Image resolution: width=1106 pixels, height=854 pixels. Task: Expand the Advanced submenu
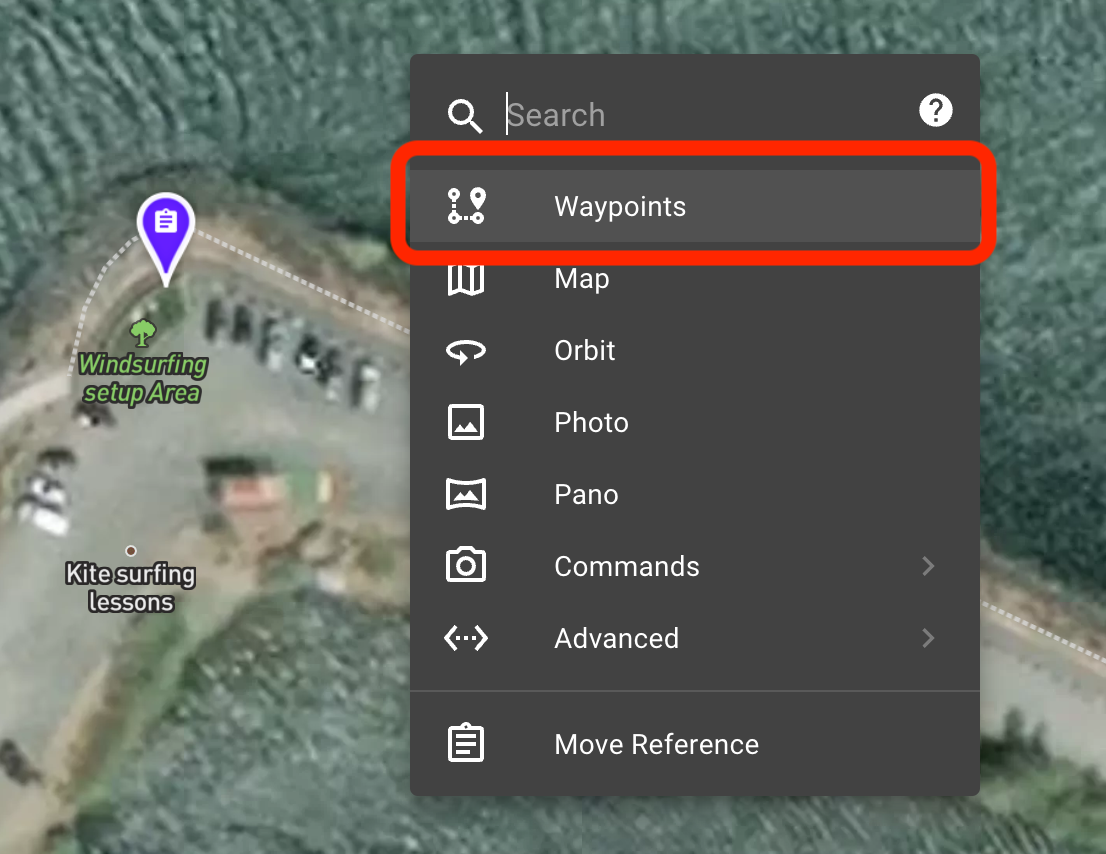pos(928,638)
